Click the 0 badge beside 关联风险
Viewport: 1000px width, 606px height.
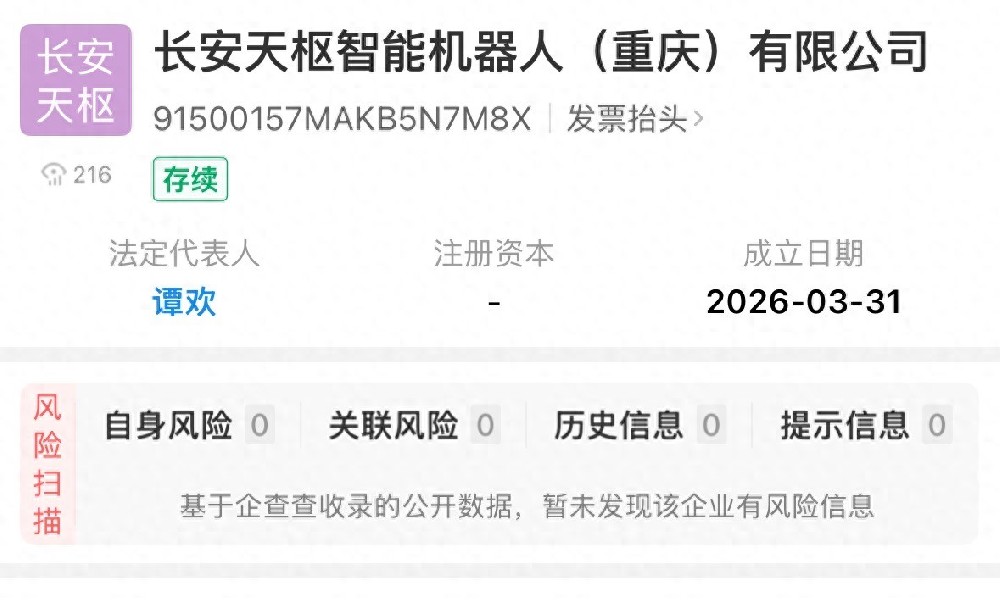[485, 425]
